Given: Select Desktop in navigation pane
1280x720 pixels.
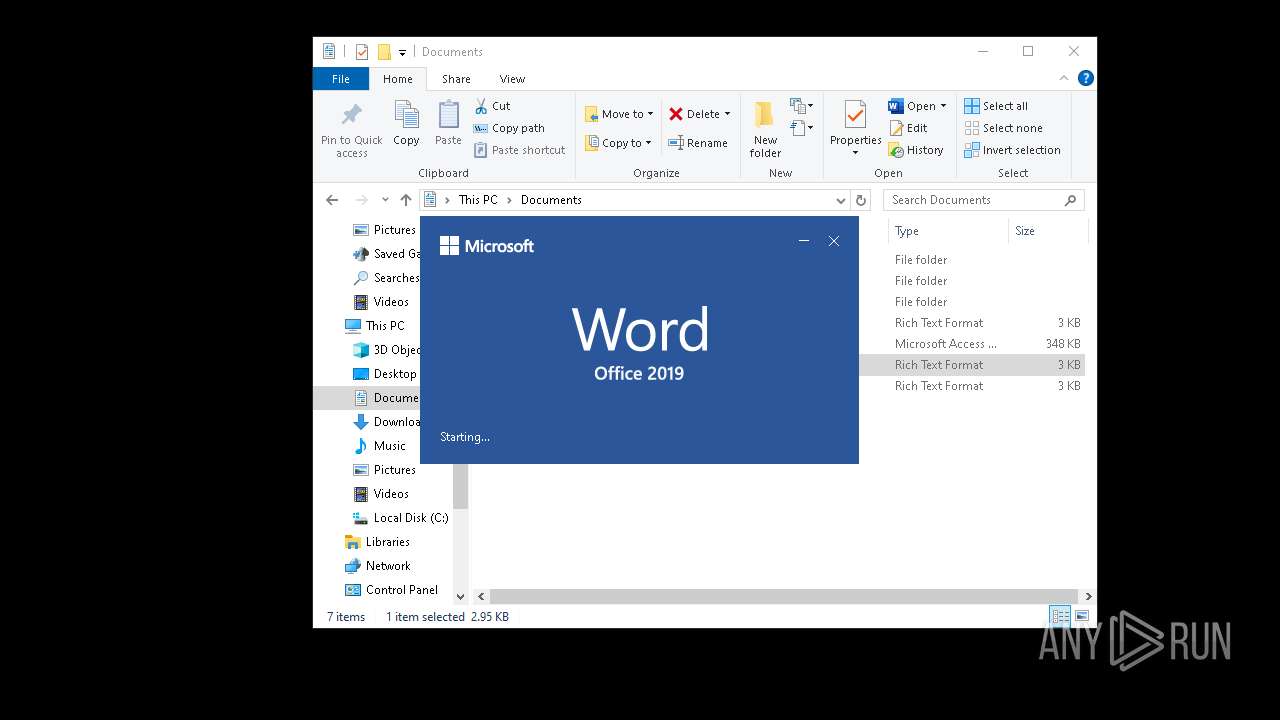Looking at the screenshot, I should (385, 374).
